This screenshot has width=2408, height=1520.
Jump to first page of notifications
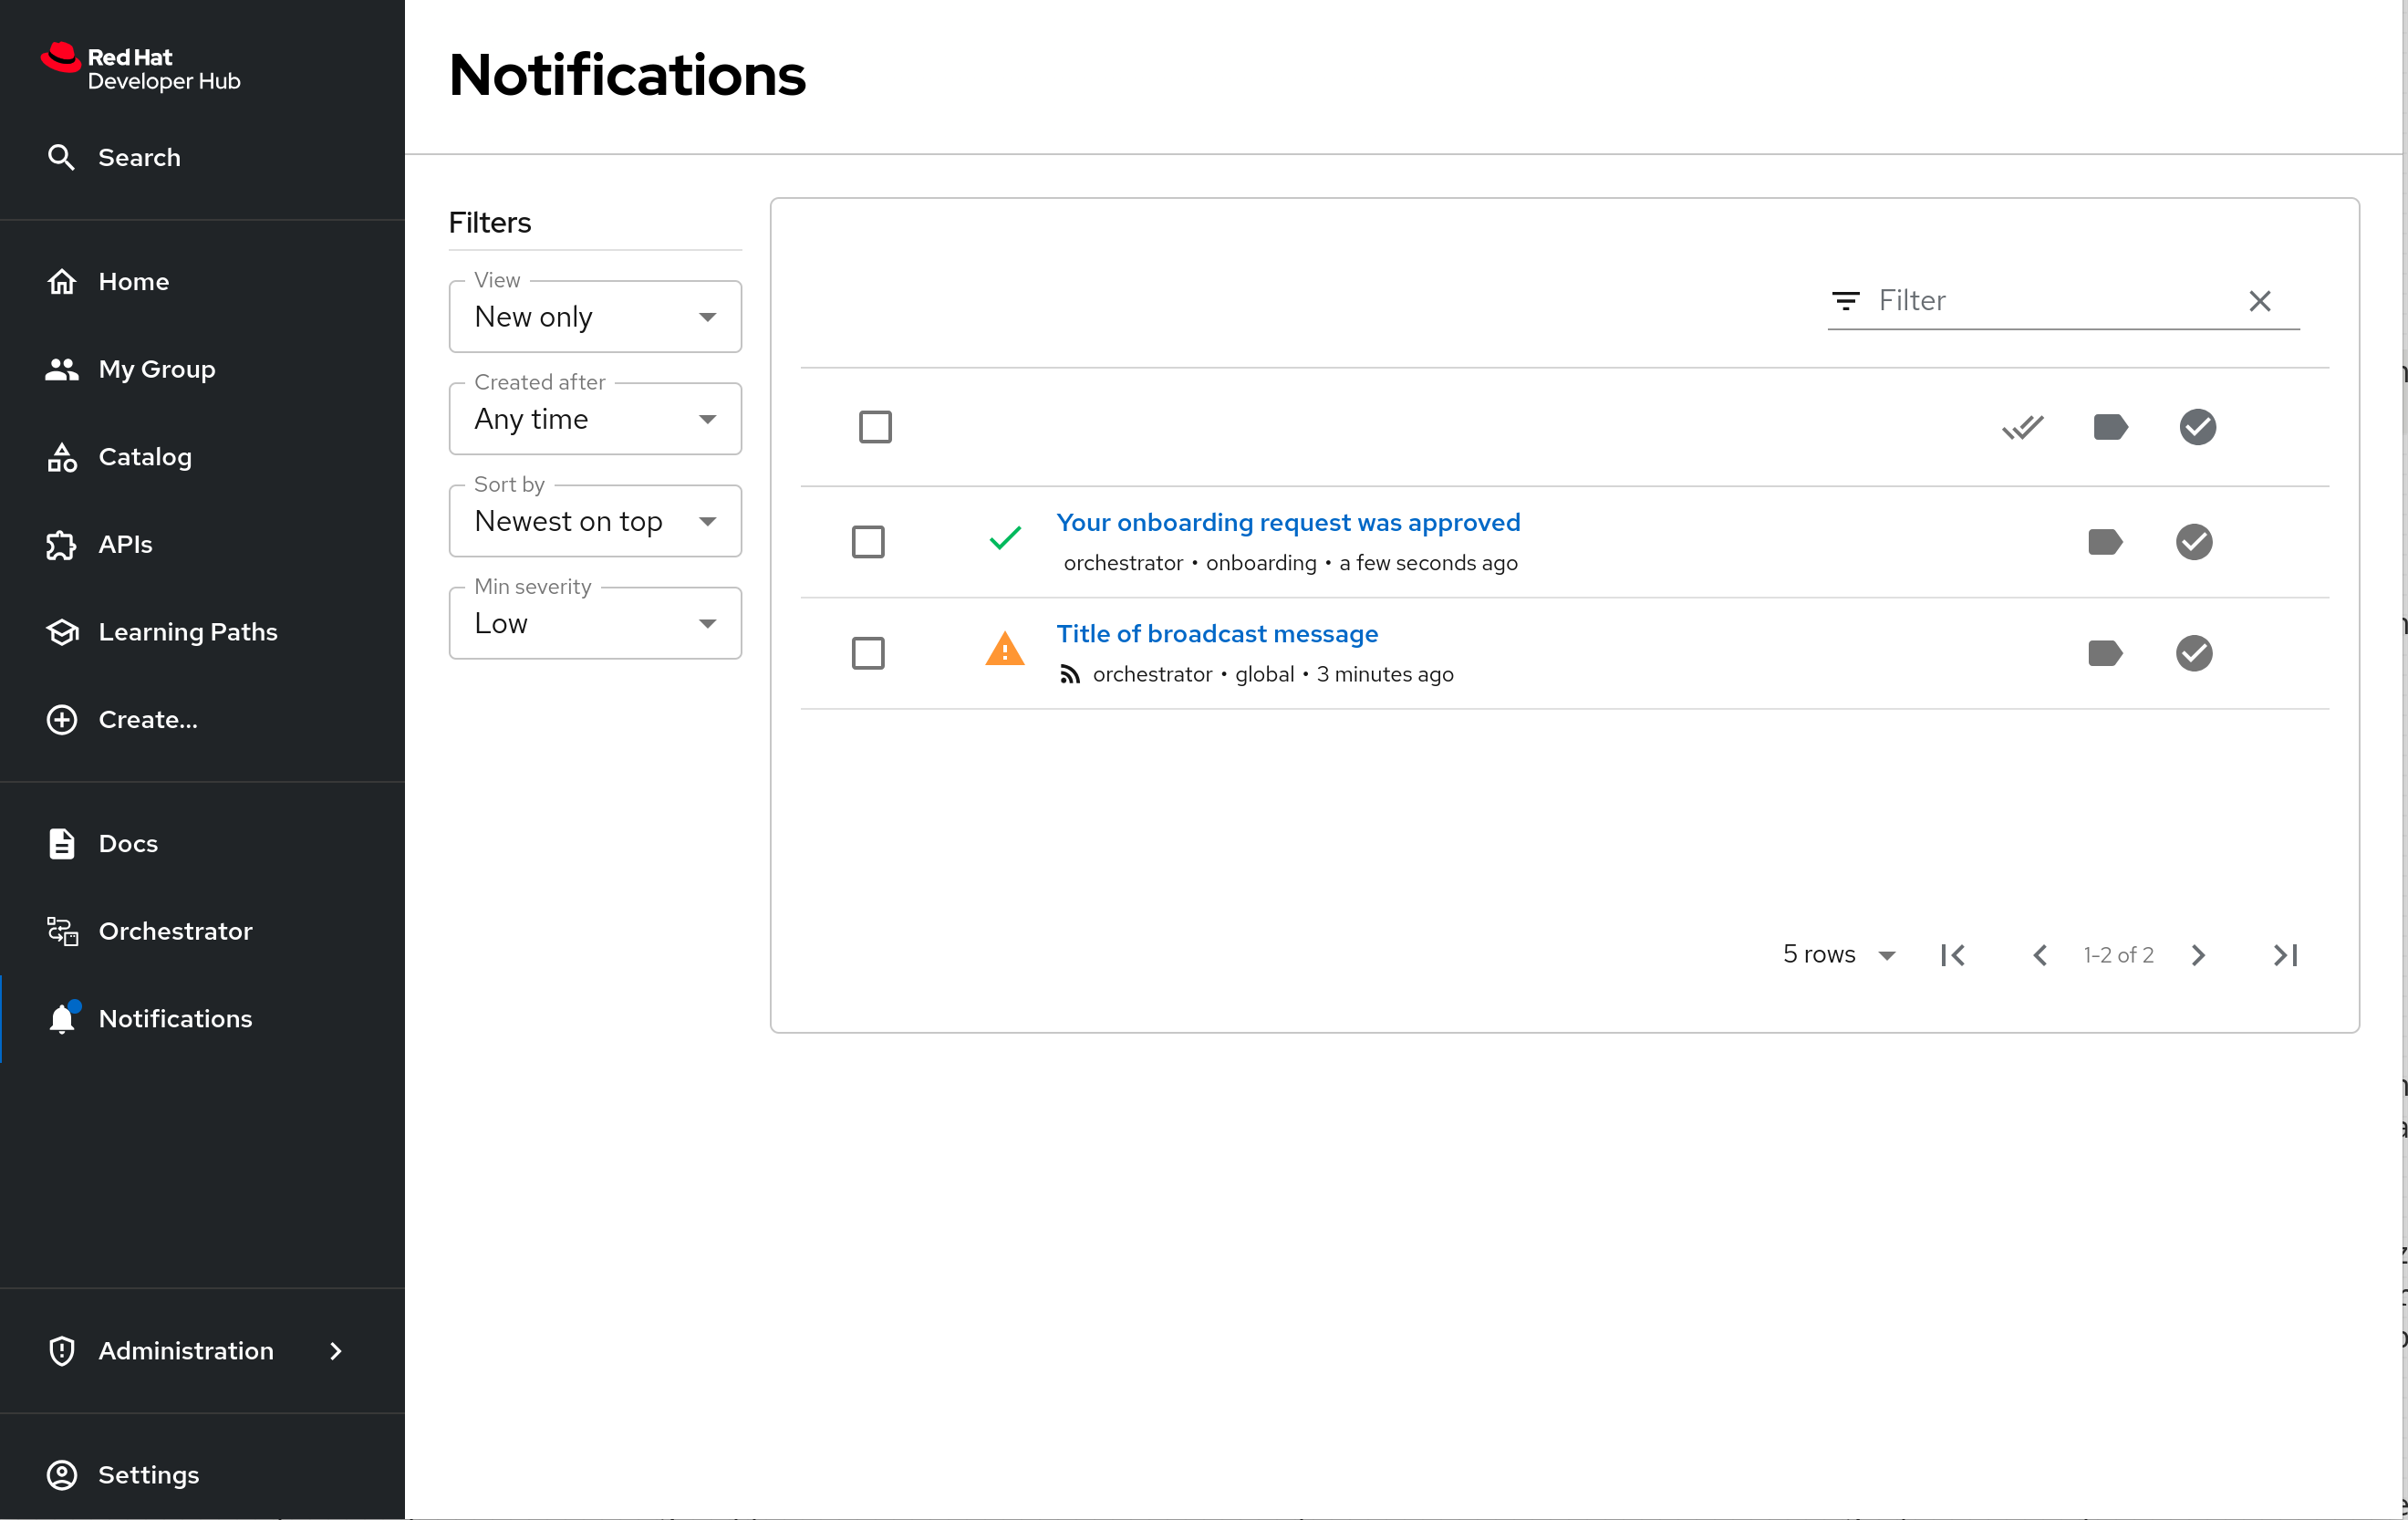tap(1952, 955)
